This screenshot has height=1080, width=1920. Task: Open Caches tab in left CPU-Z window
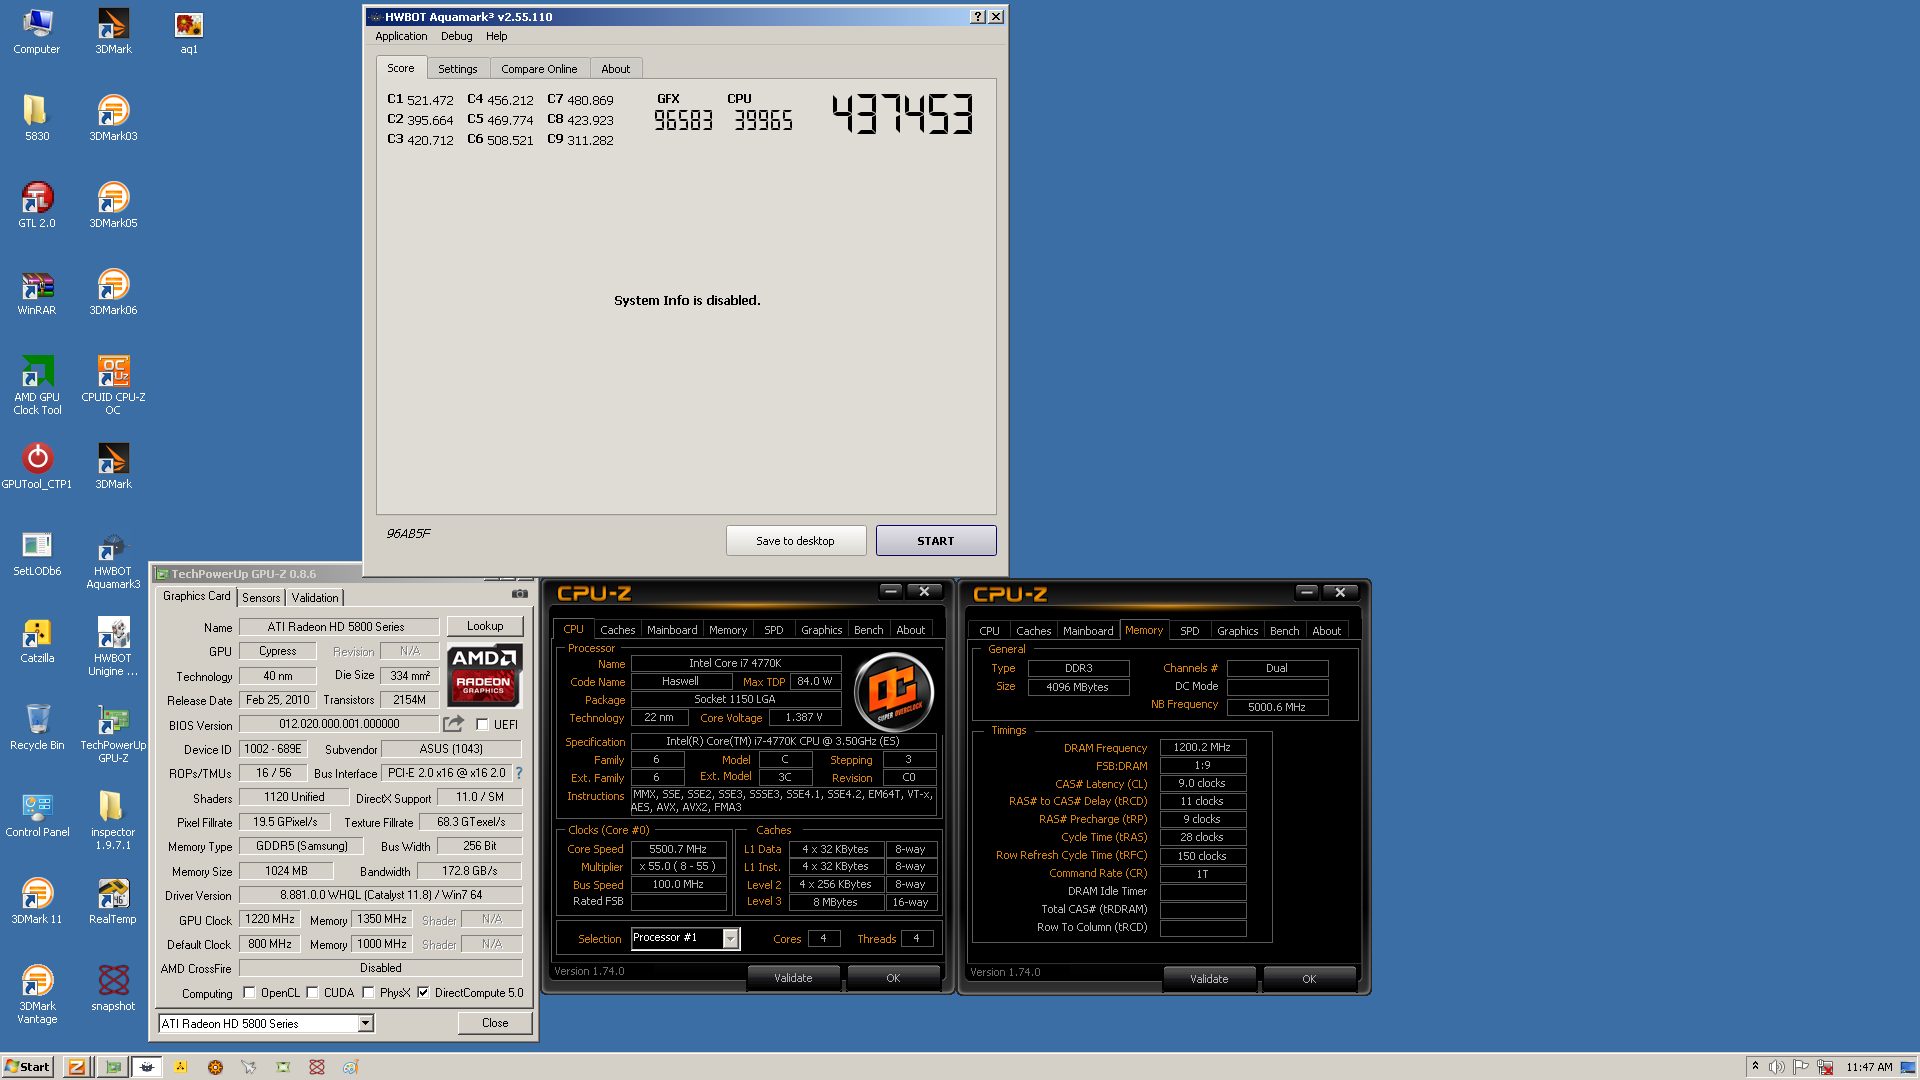617,630
